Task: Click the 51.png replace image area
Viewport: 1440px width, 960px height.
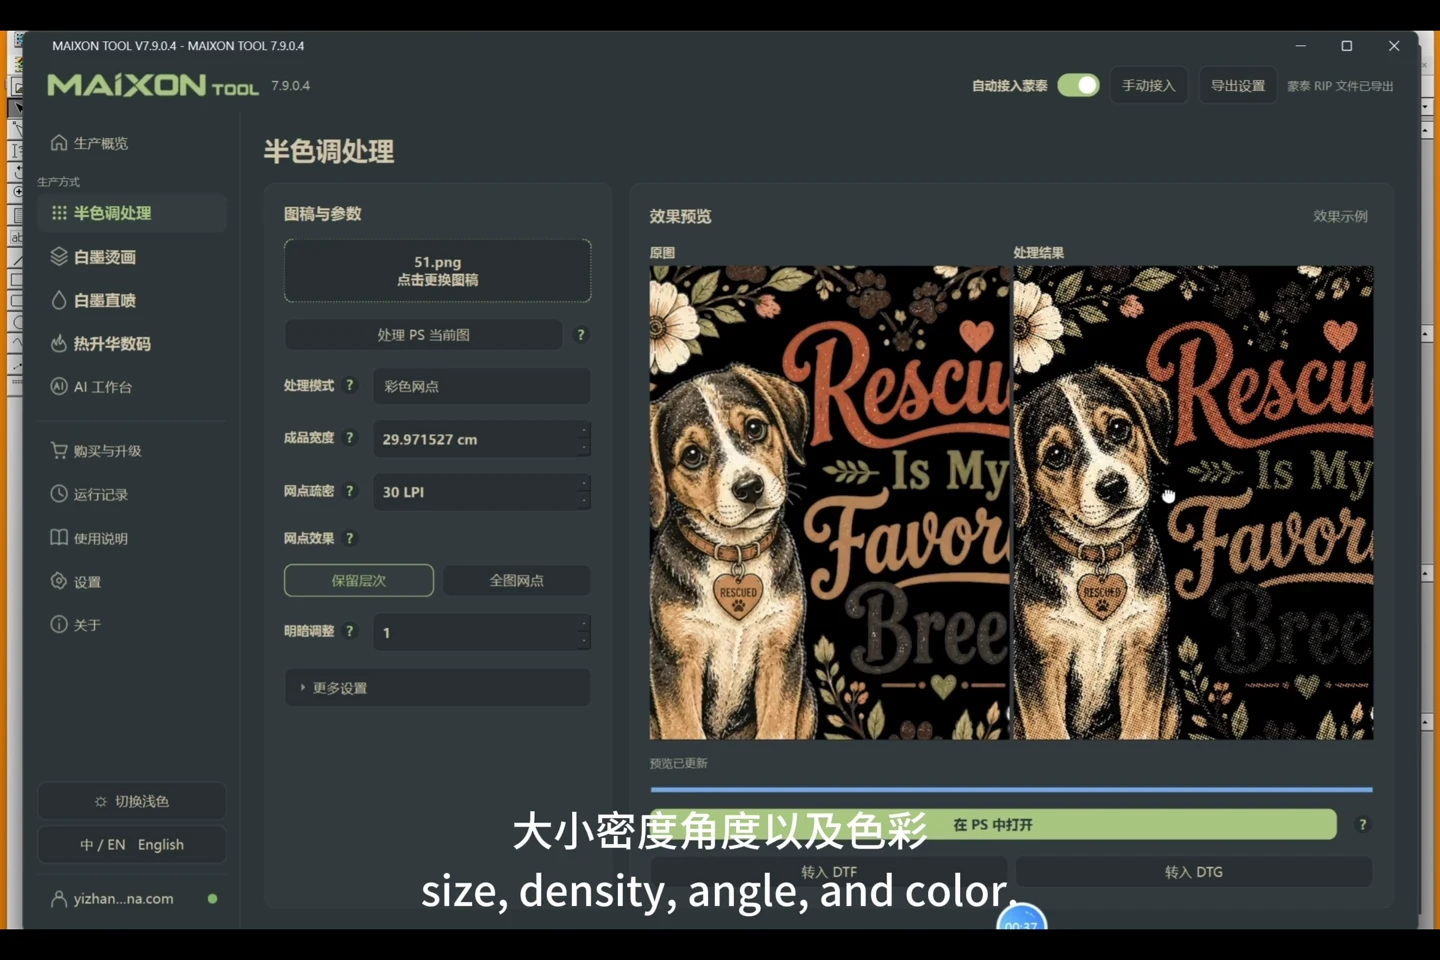Action: tap(437, 271)
